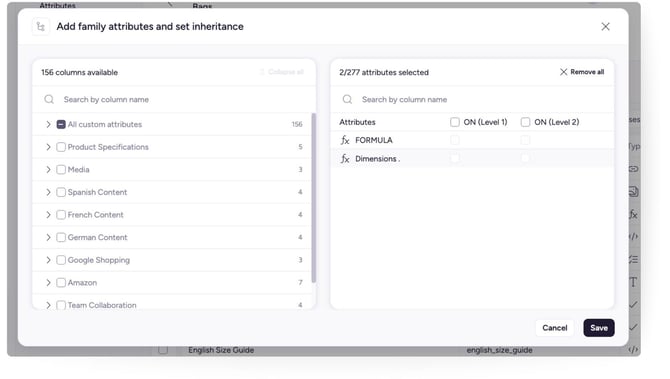Expand the French Content group
The height and width of the screenshot is (379, 670).
coord(48,215)
